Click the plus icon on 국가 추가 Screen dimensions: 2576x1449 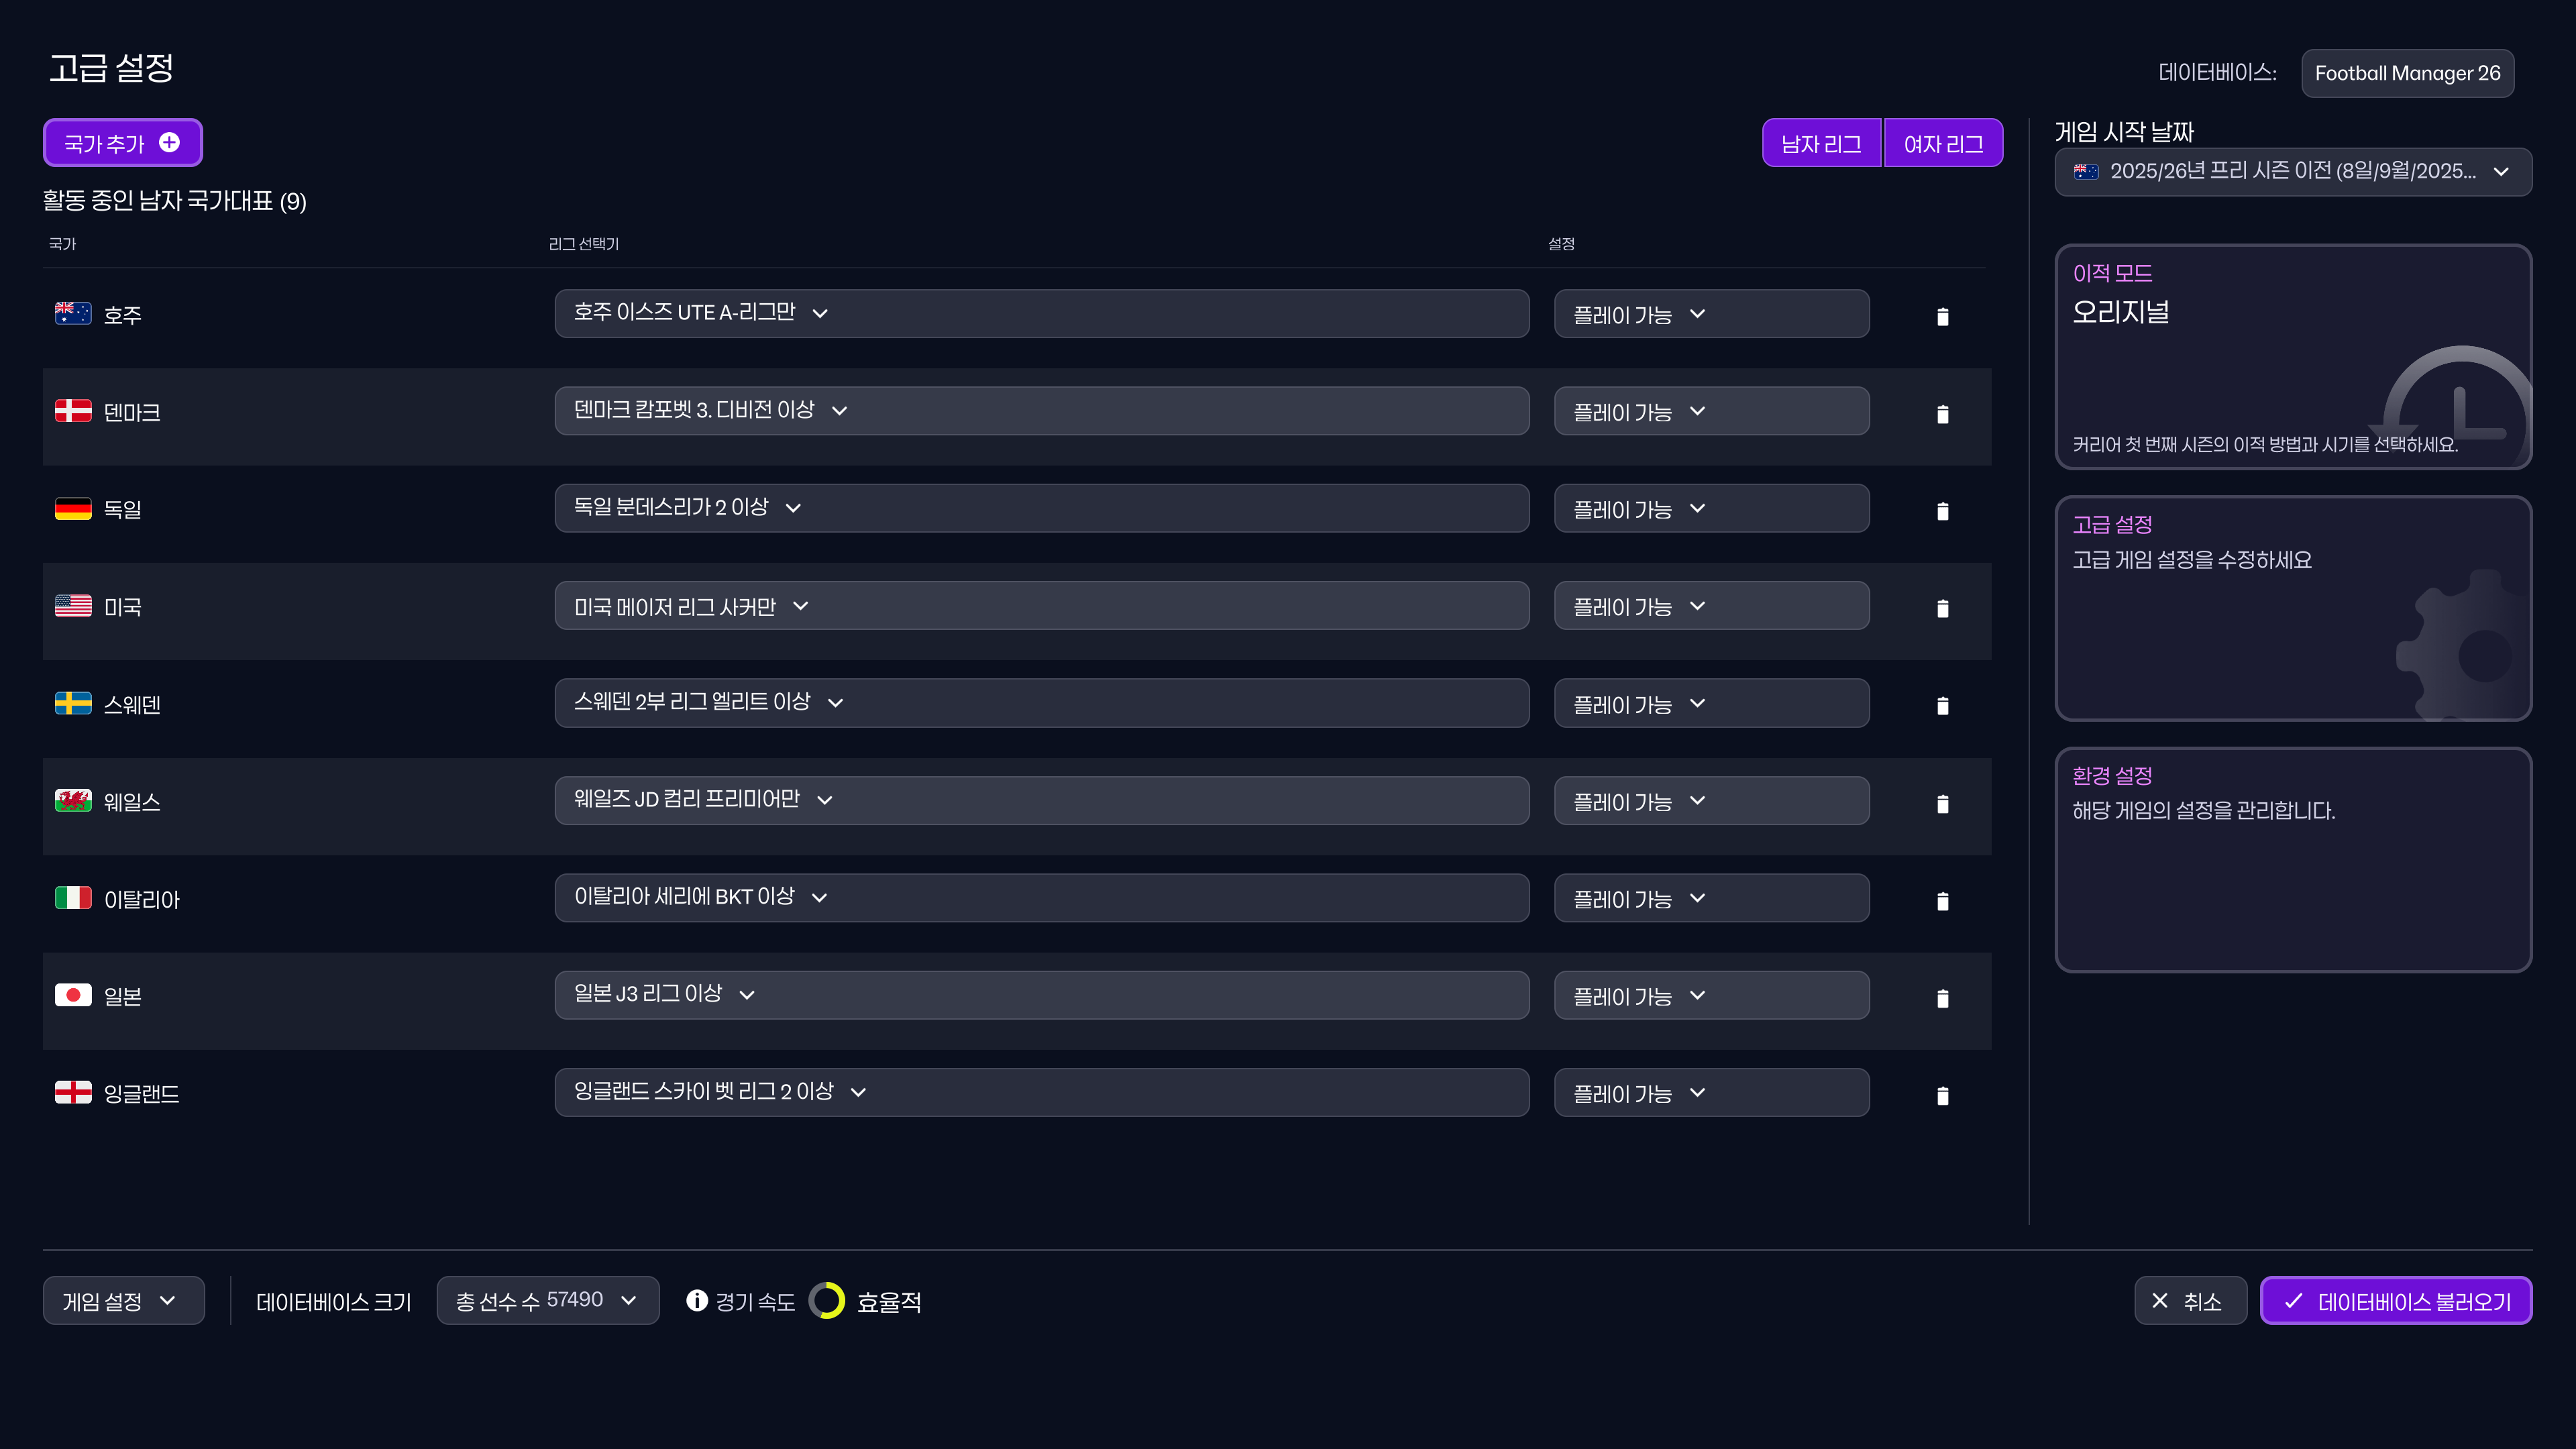pyautogui.click(x=169, y=142)
